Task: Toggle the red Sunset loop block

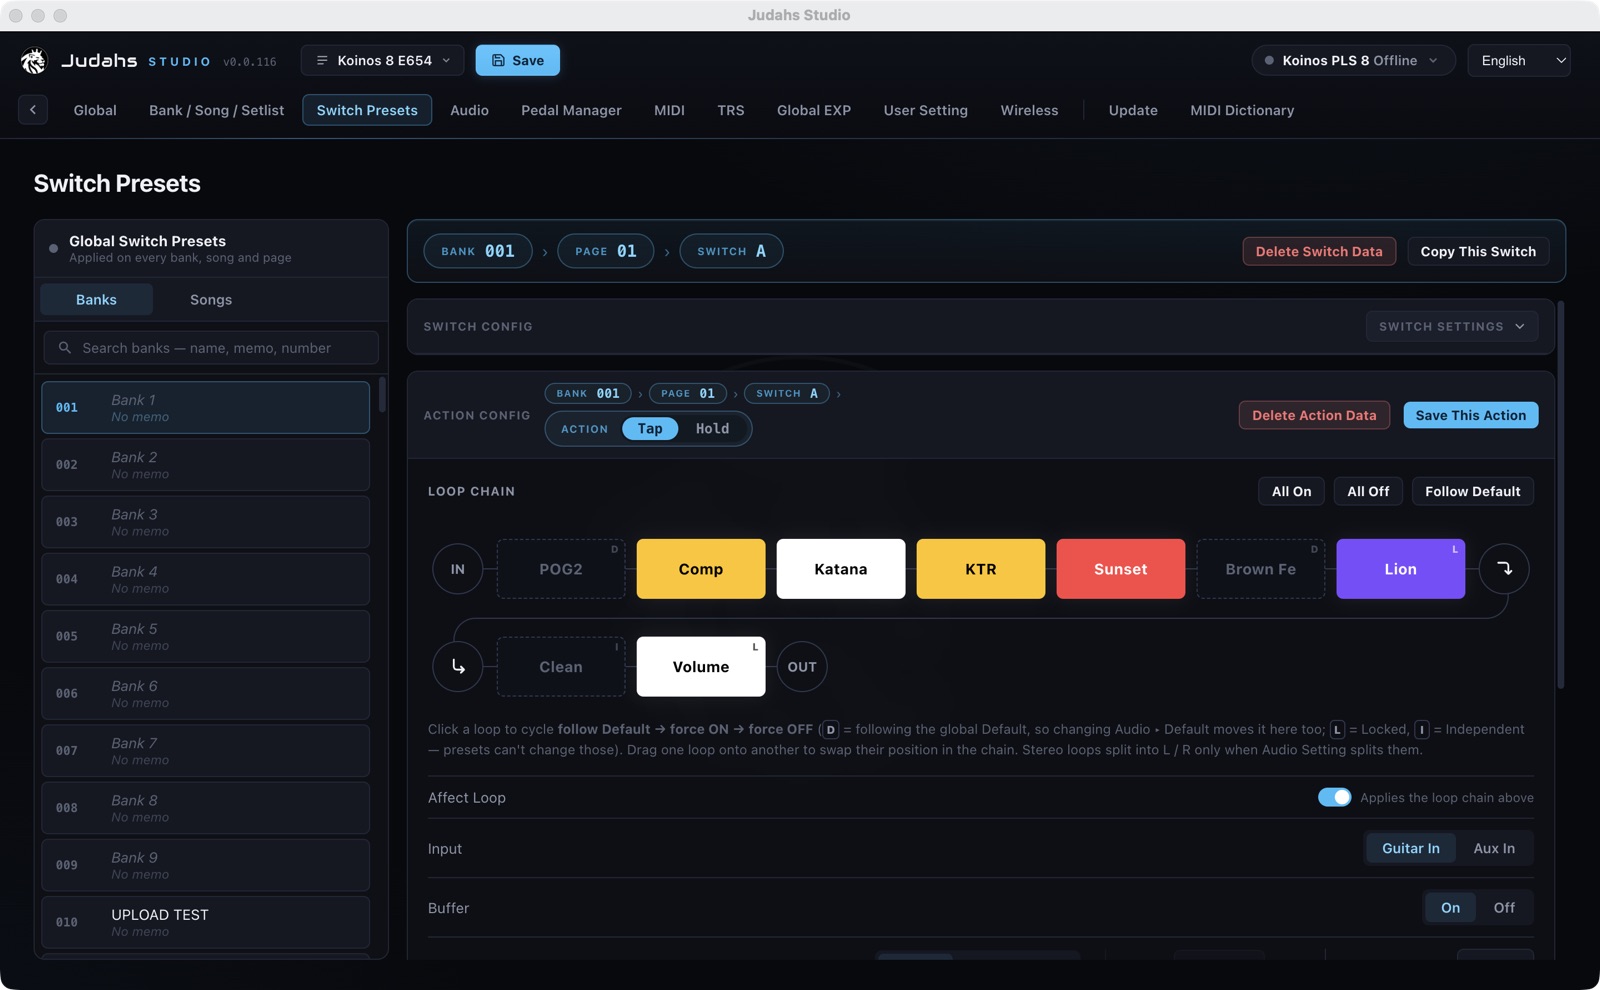Action: click(x=1121, y=569)
